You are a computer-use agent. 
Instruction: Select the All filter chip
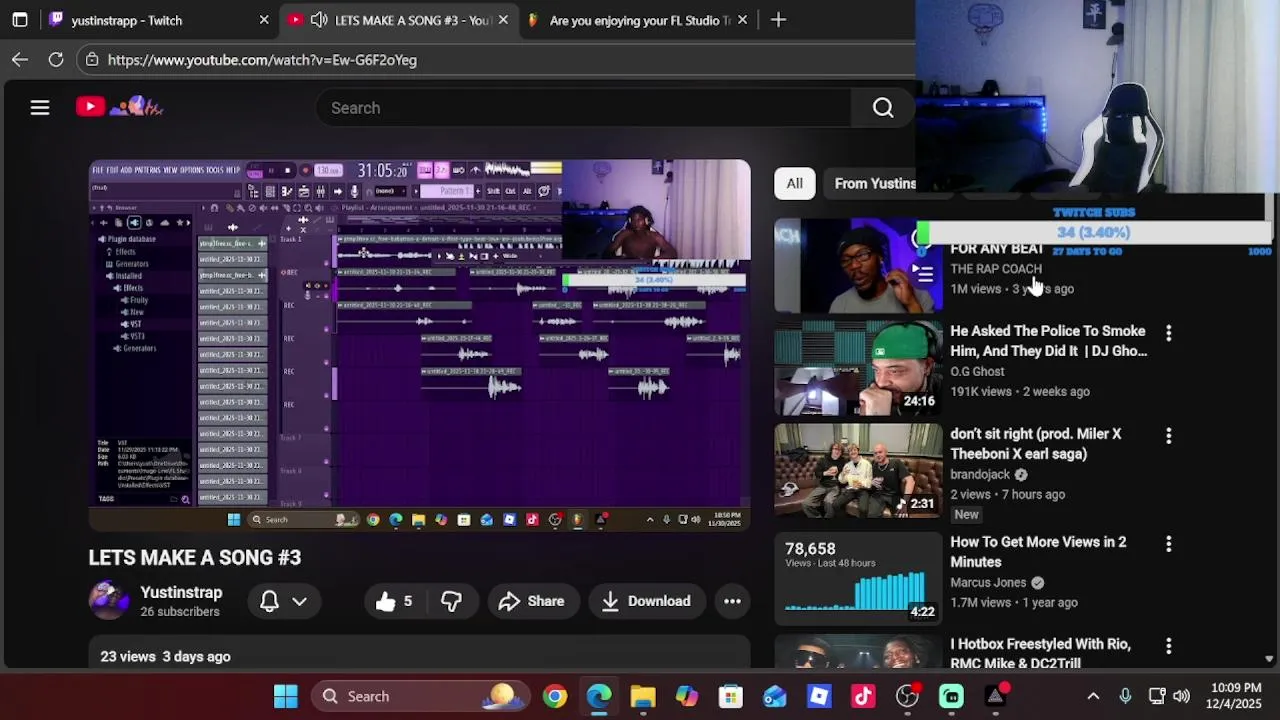pyautogui.click(x=794, y=183)
